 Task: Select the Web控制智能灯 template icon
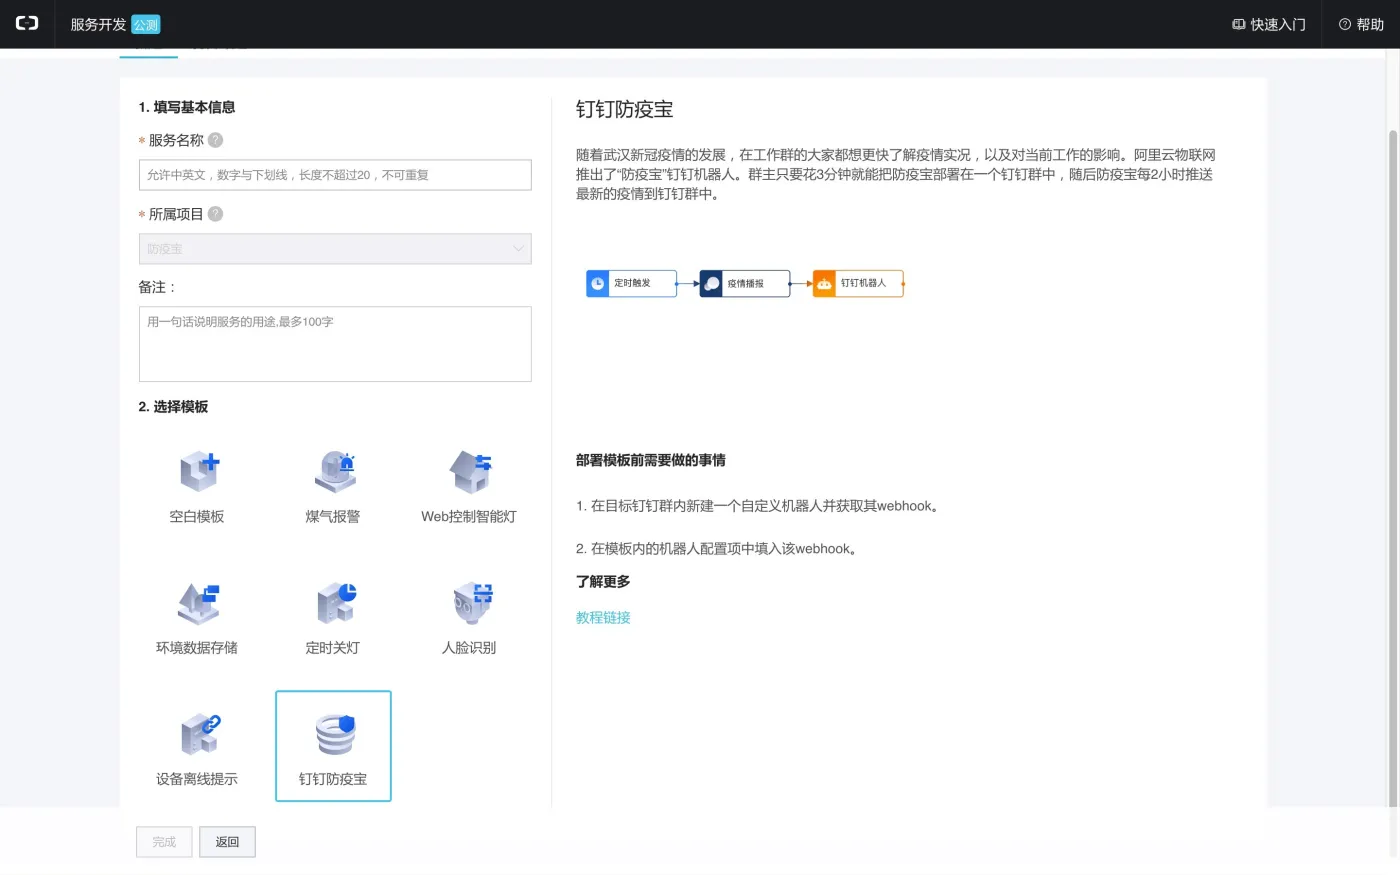pyautogui.click(x=470, y=471)
